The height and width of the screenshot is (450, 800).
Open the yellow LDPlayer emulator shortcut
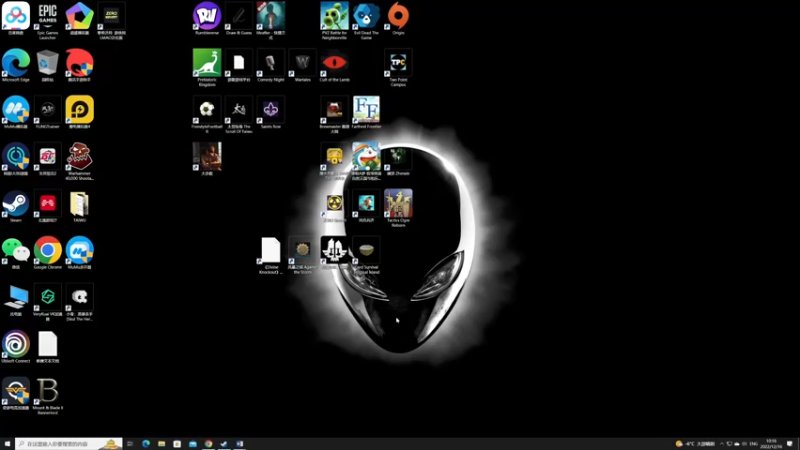pyautogui.click(x=79, y=110)
